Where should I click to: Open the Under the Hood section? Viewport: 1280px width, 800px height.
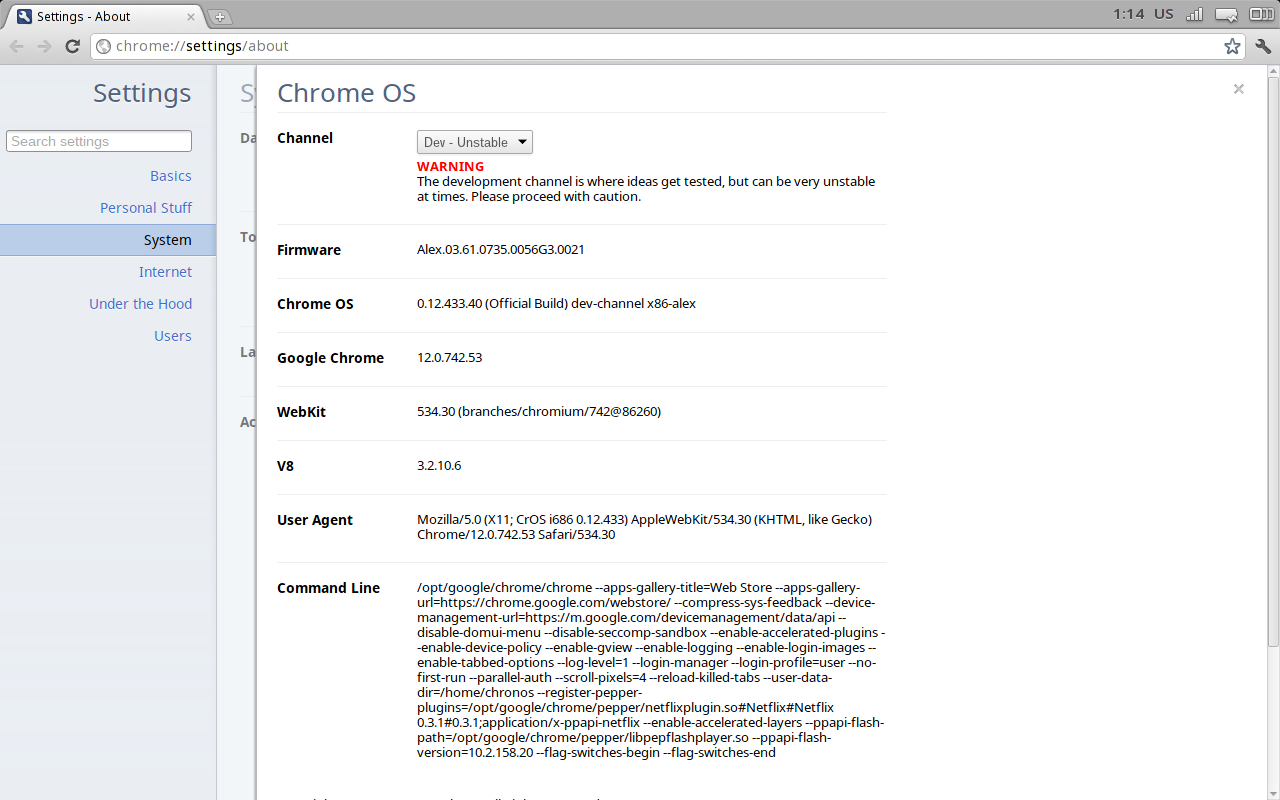pyautogui.click(x=140, y=304)
